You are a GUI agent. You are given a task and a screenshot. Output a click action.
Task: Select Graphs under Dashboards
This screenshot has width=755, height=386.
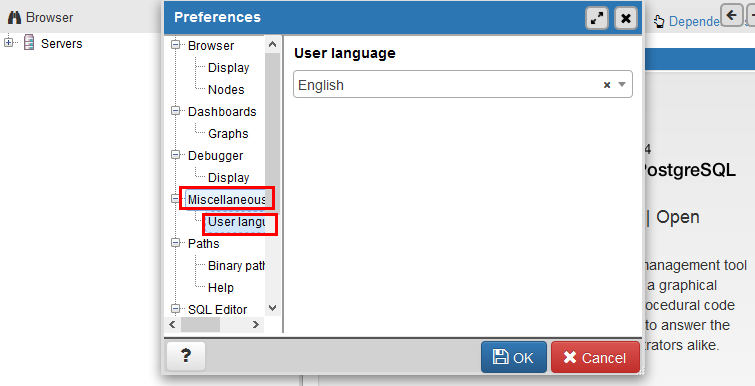pos(228,133)
